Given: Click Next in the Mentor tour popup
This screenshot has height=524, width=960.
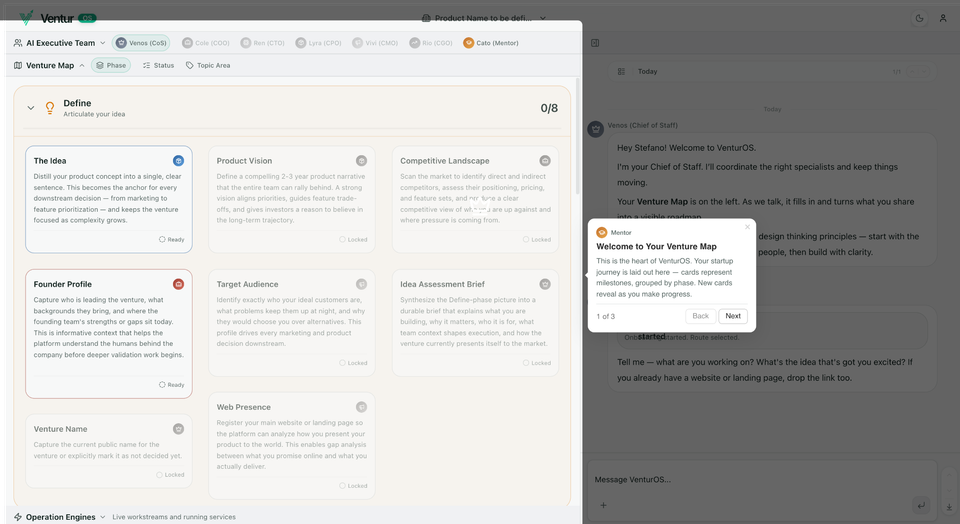Looking at the screenshot, I should point(732,316).
